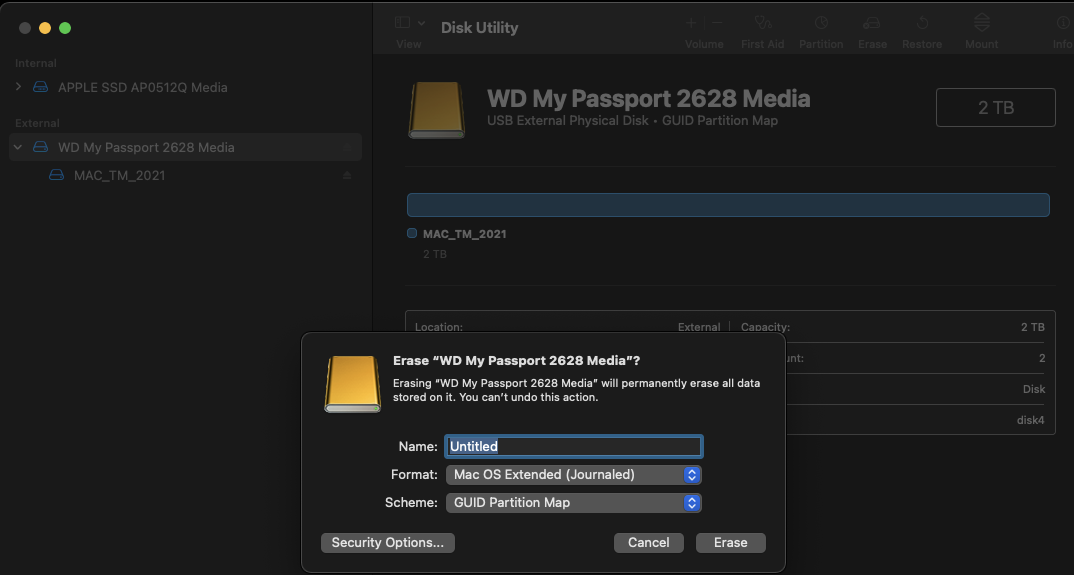Click the External section header in sidebar
Image resolution: width=1074 pixels, height=575 pixels.
pyautogui.click(x=37, y=123)
